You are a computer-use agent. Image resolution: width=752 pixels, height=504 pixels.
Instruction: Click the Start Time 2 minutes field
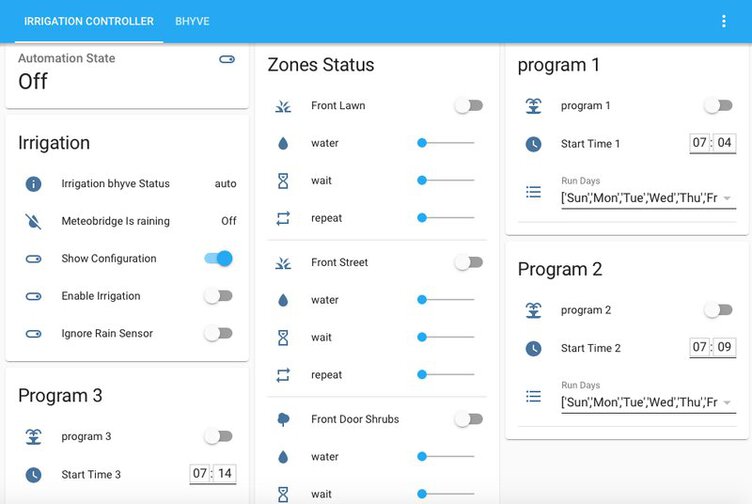[x=725, y=347]
